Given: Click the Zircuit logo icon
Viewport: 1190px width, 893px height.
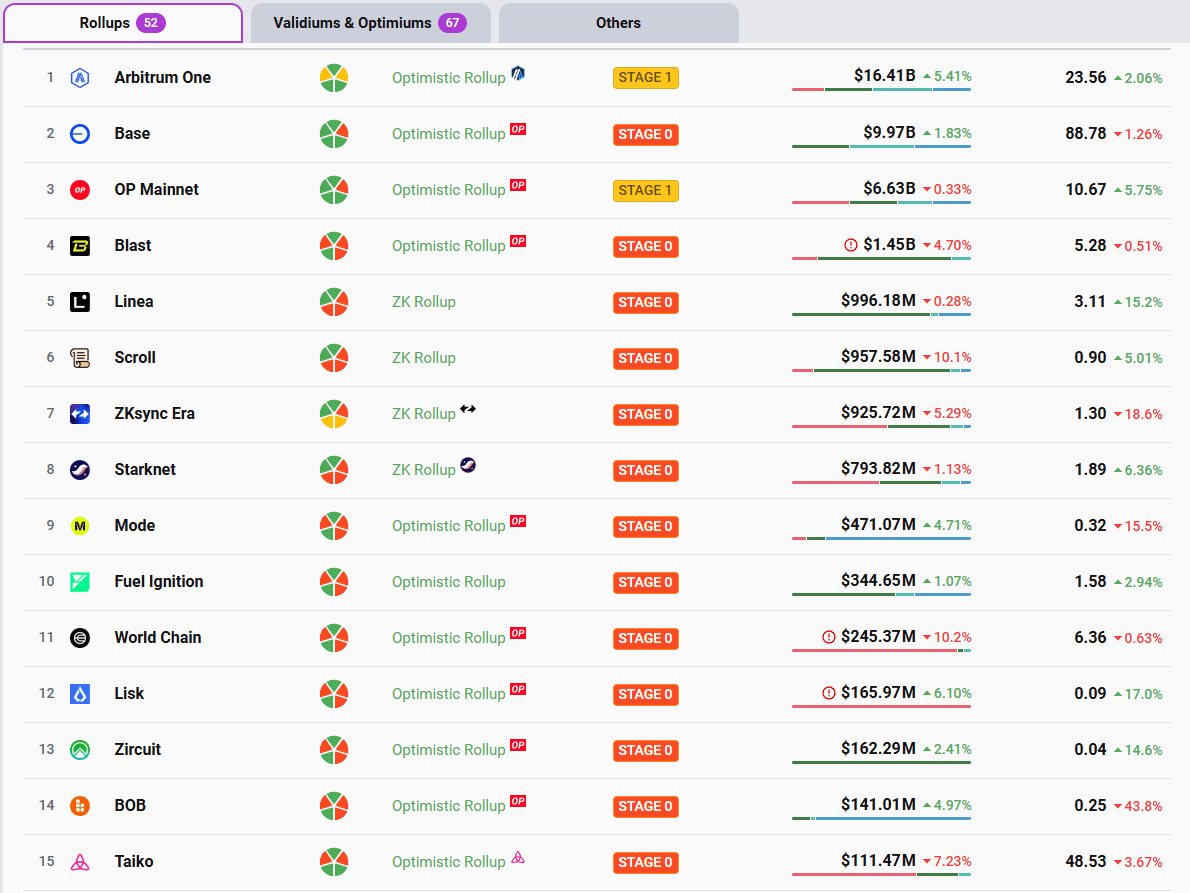Looking at the screenshot, I should pos(80,750).
